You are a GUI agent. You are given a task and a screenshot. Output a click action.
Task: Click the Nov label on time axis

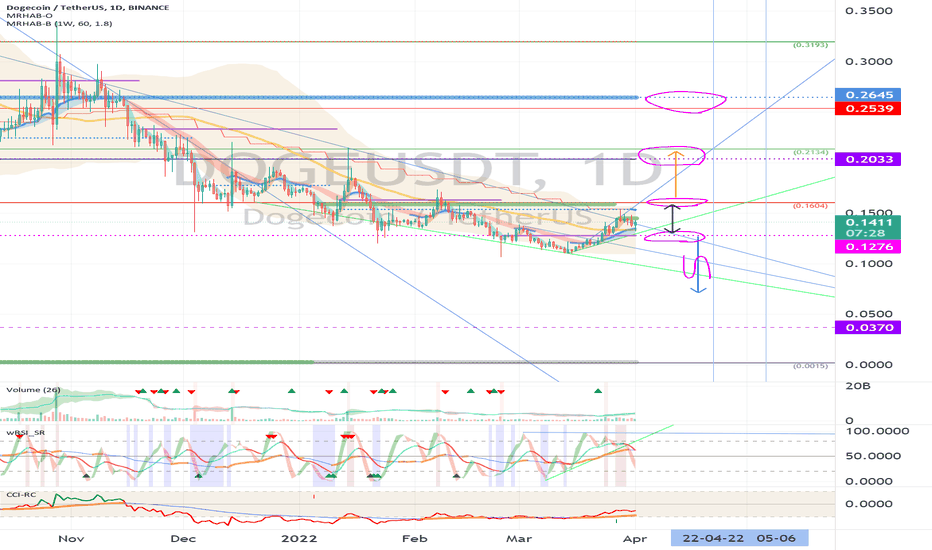pos(71,539)
